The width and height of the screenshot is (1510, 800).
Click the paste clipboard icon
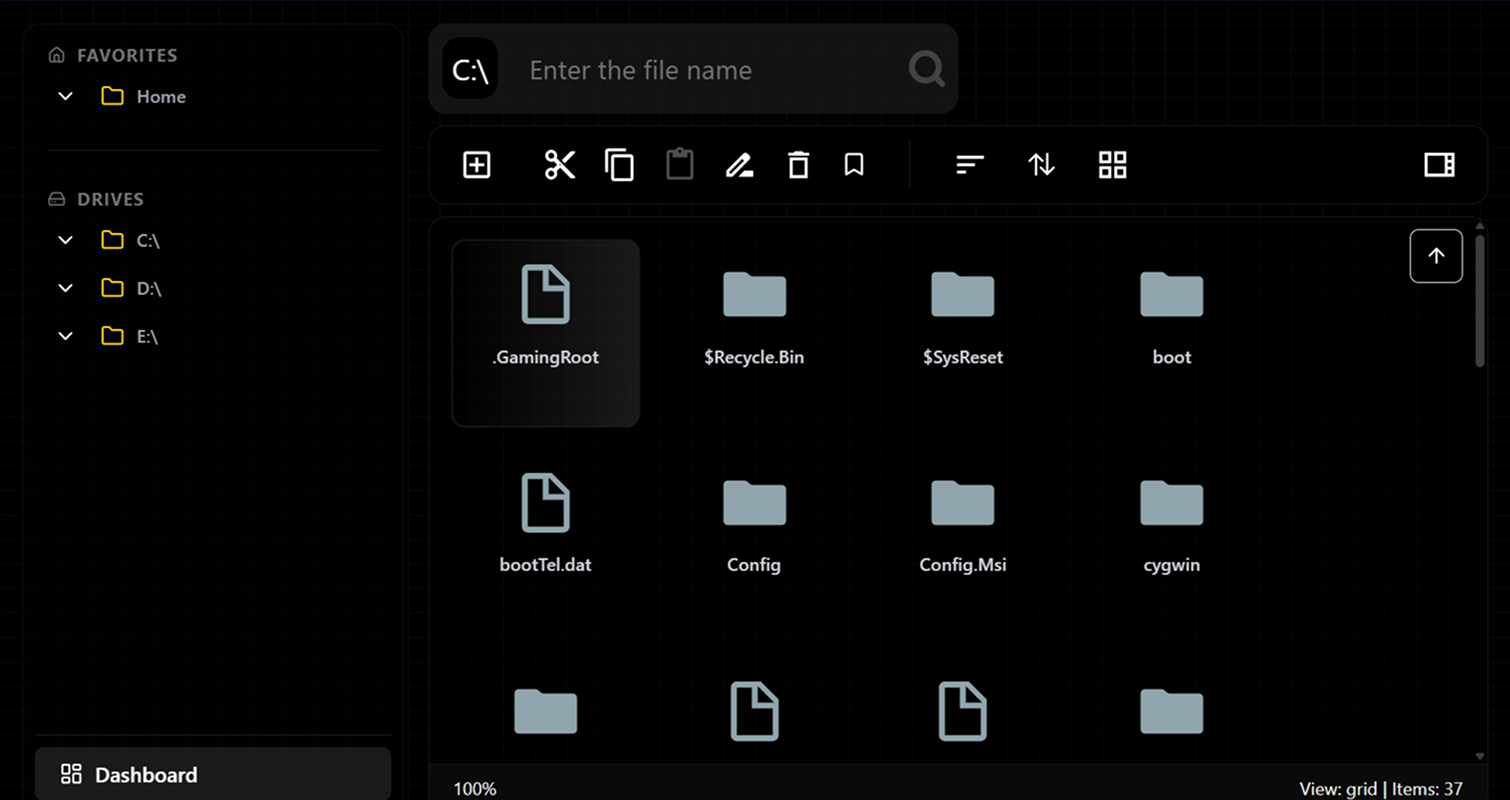point(680,164)
